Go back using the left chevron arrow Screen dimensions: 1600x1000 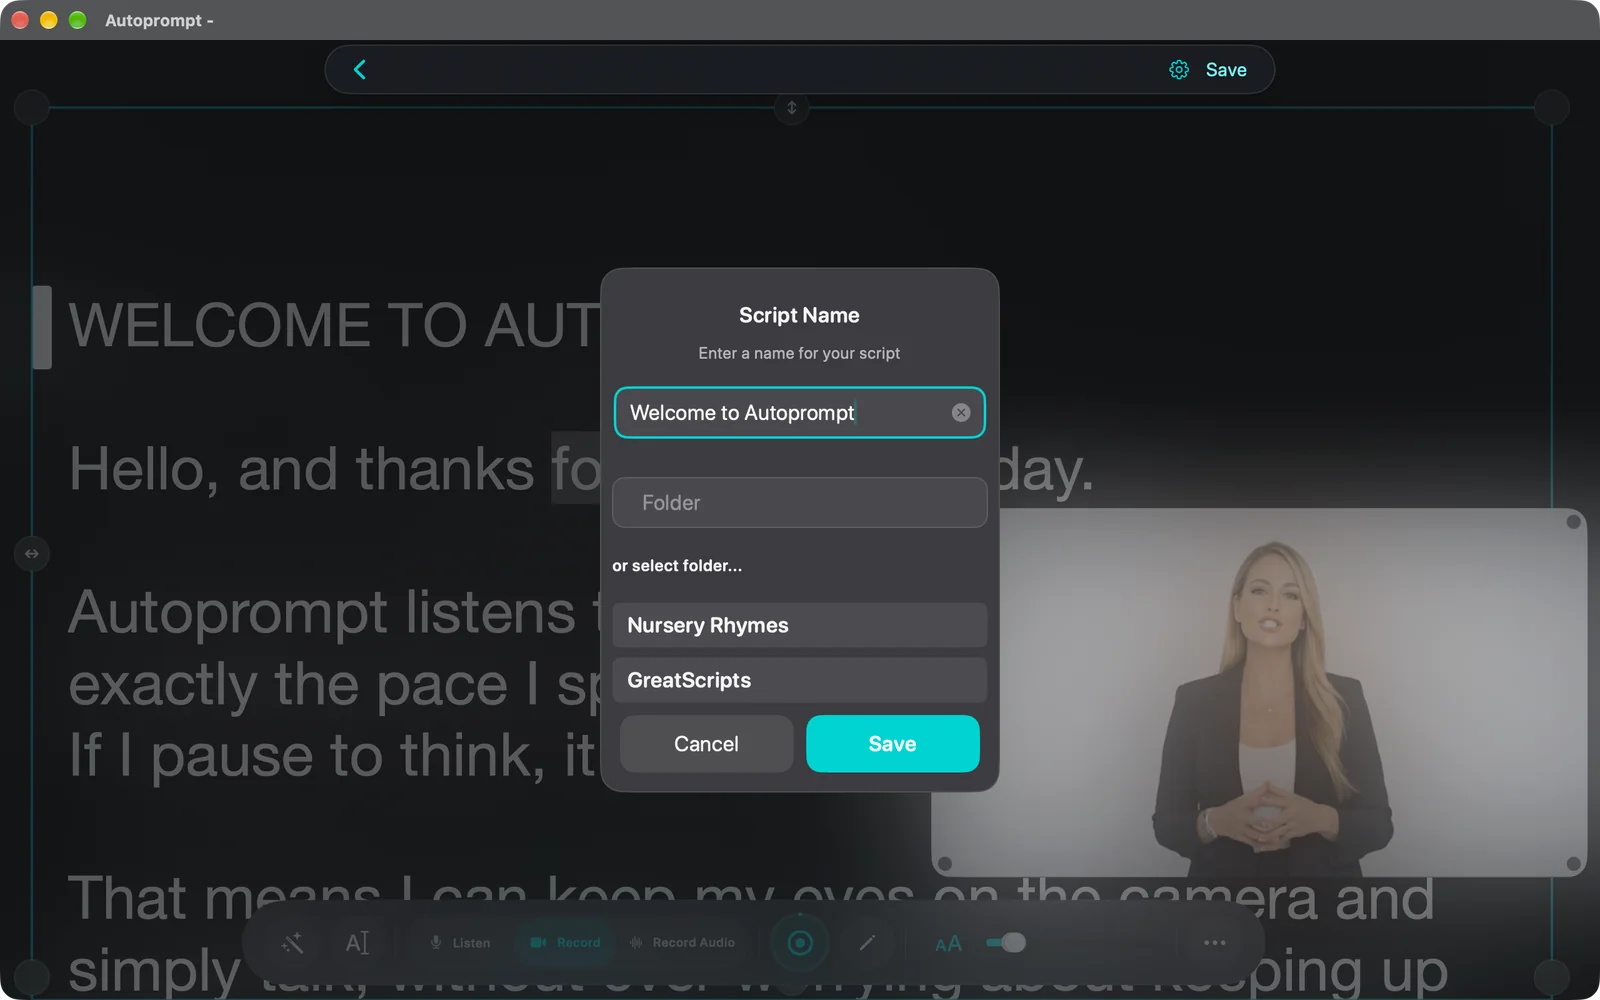tap(360, 69)
